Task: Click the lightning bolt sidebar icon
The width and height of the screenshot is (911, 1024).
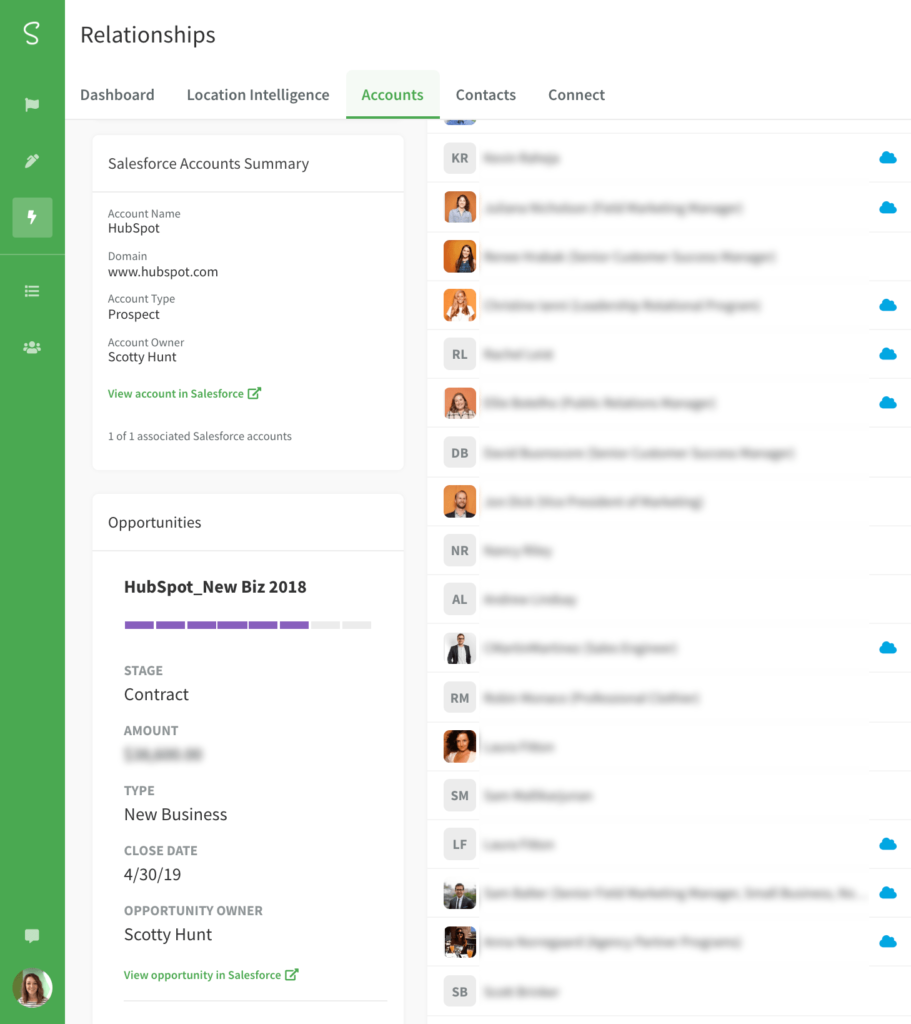Action: 32,217
